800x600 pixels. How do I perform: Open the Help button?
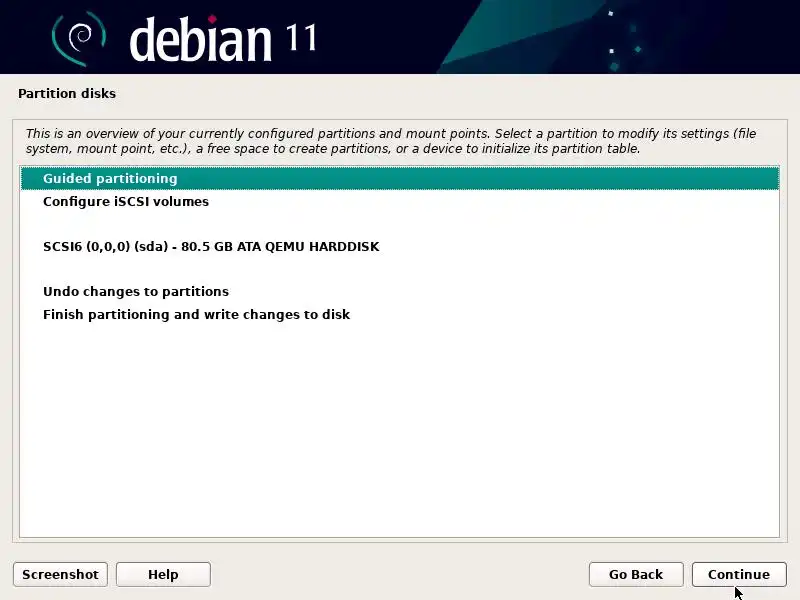(163, 574)
